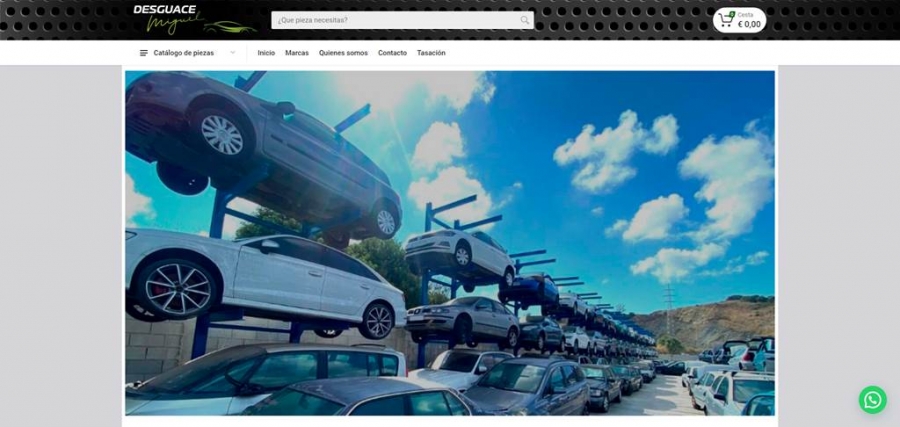Open the Marcas menu item
This screenshot has height=427, width=900.
click(x=297, y=53)
